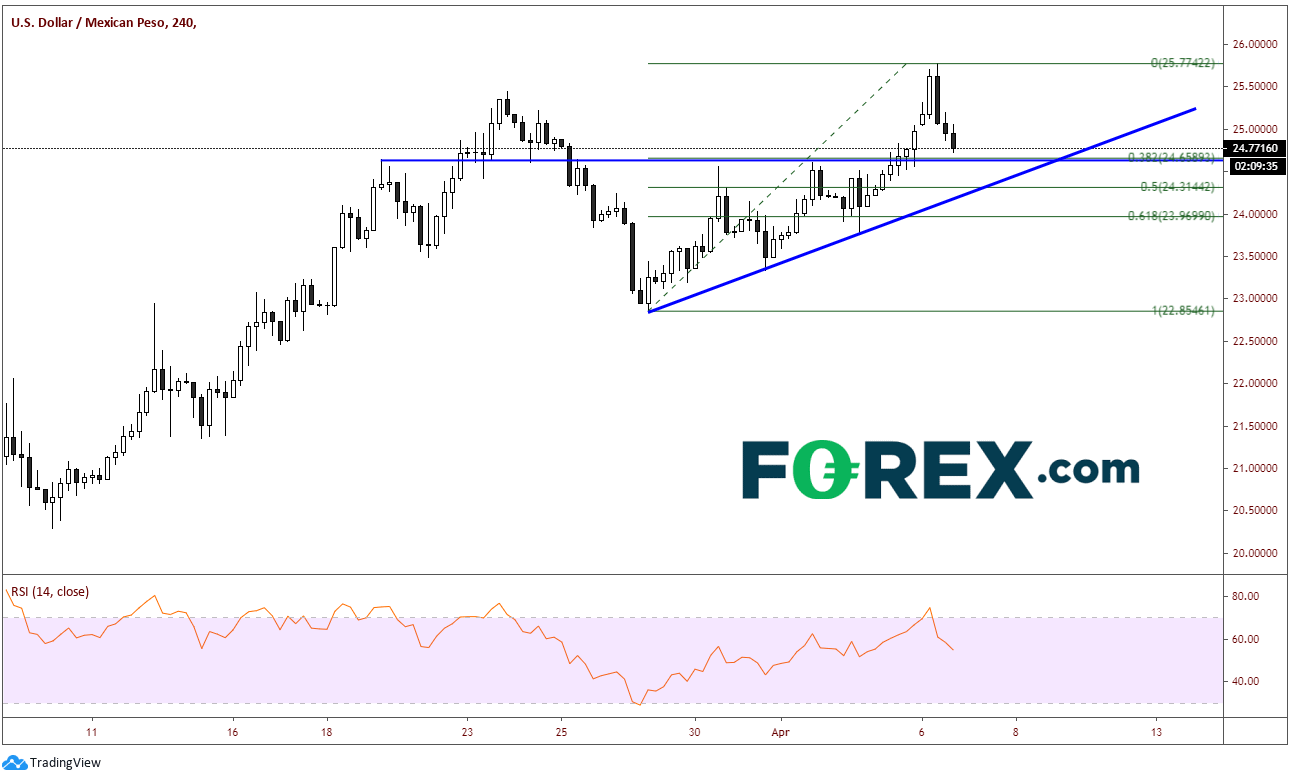This screenshot has height=781, width=1294.
Task: Click the 23.00000 price axis value
Action: coord(1256,298)
